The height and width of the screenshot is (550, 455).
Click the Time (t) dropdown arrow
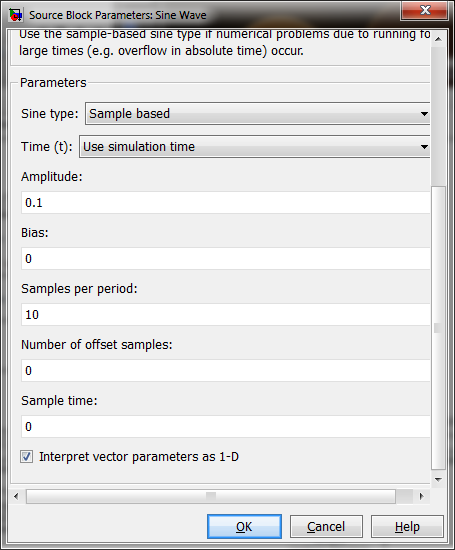click(x=424, y=147)
